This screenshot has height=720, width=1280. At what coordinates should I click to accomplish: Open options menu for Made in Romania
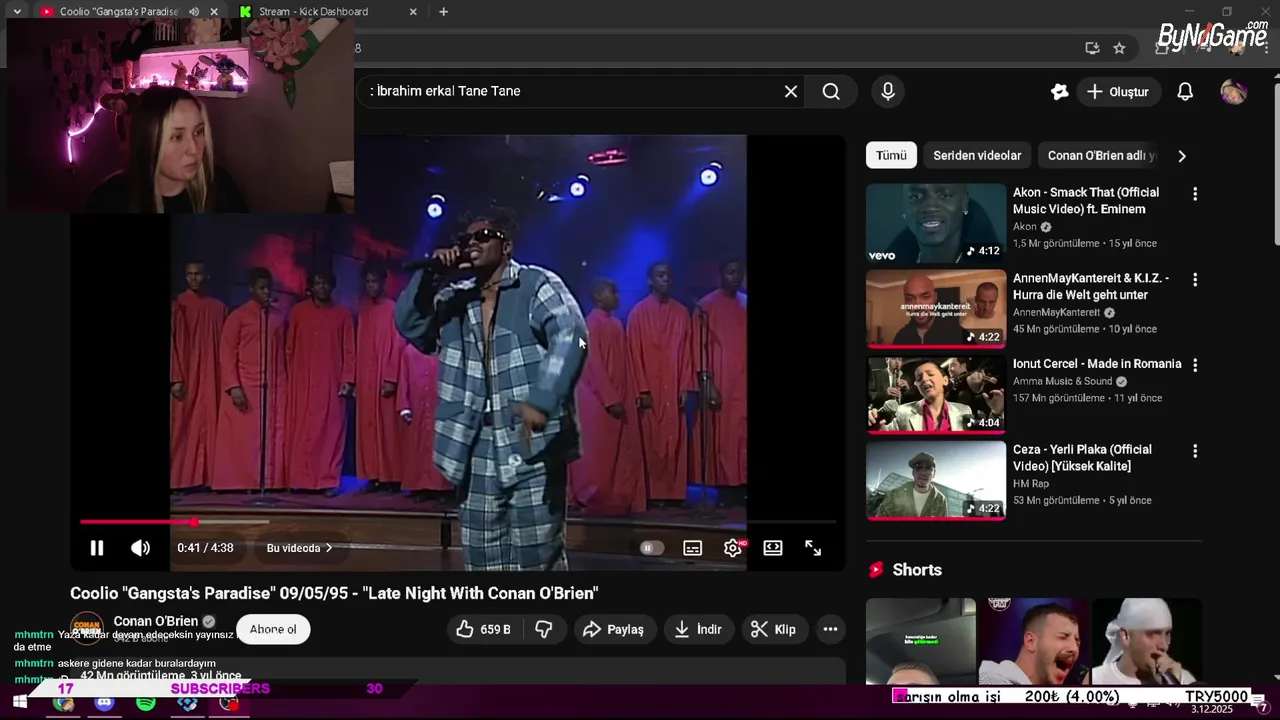[1194, 365]
